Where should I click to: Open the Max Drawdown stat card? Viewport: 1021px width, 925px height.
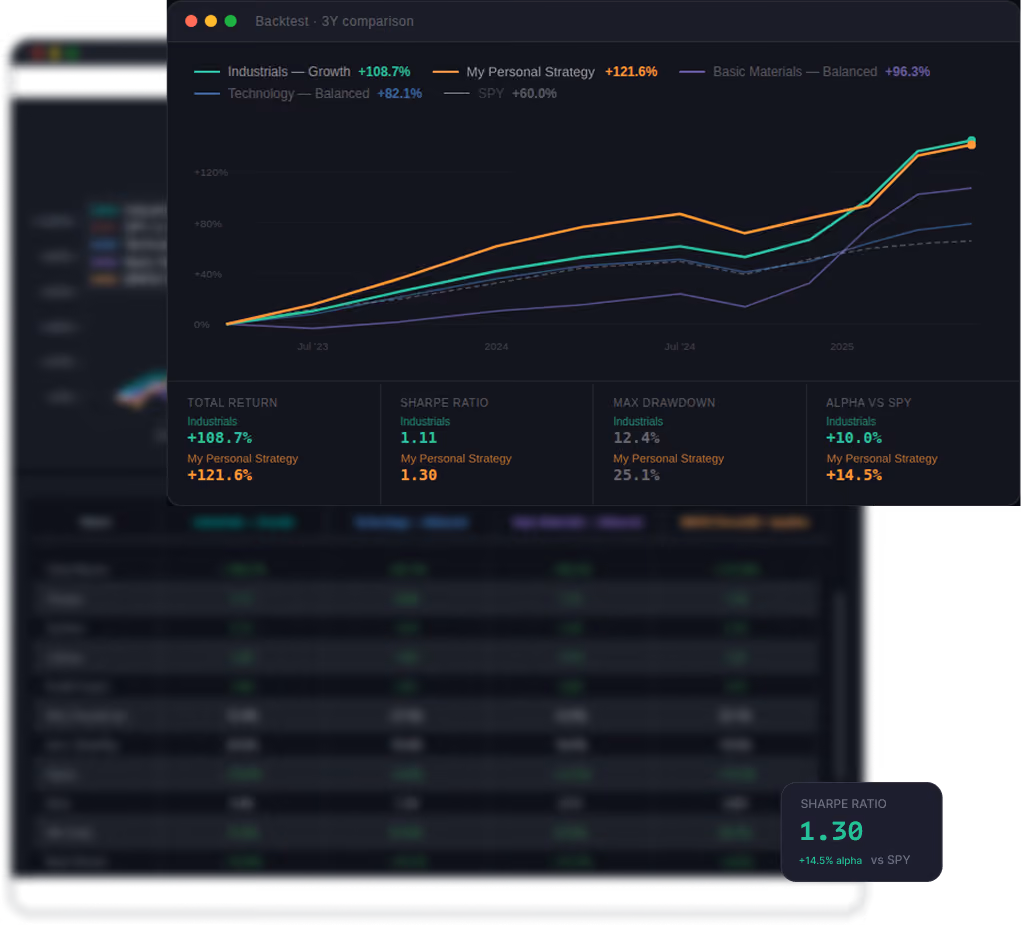pyautogui.click(x=700, y=443)
